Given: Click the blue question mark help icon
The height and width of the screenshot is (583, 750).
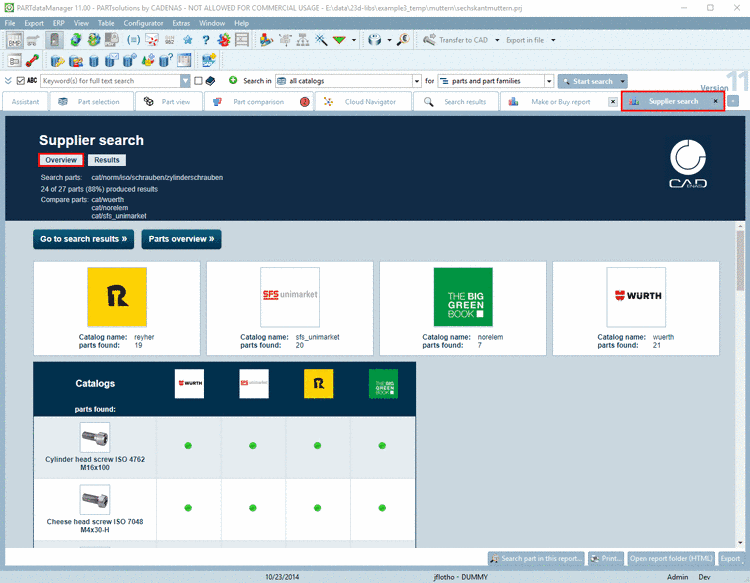Looking at the screenshot, I should [x=206, y=40].
